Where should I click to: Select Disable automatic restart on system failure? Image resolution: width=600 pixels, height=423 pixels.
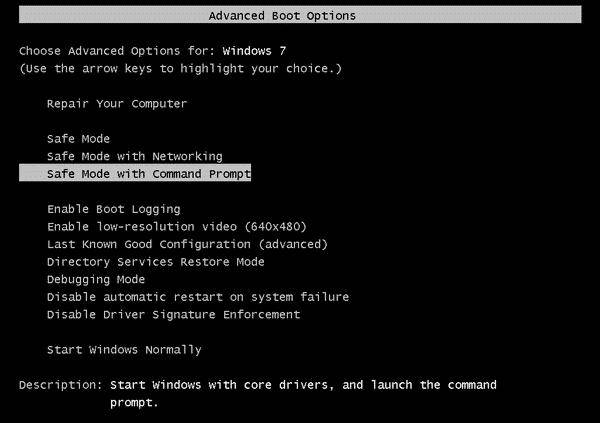pyautogui.click(x=197, y=297)
